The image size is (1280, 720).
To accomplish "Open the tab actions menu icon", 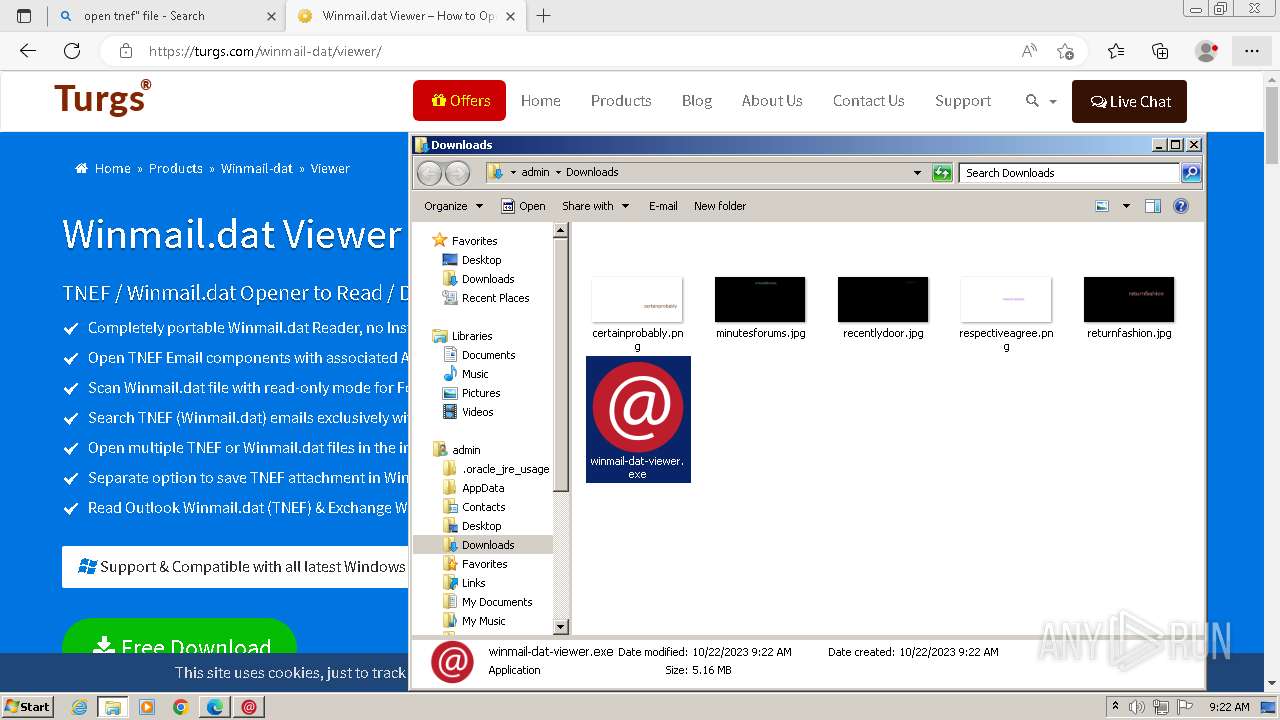I will [24, 16].
